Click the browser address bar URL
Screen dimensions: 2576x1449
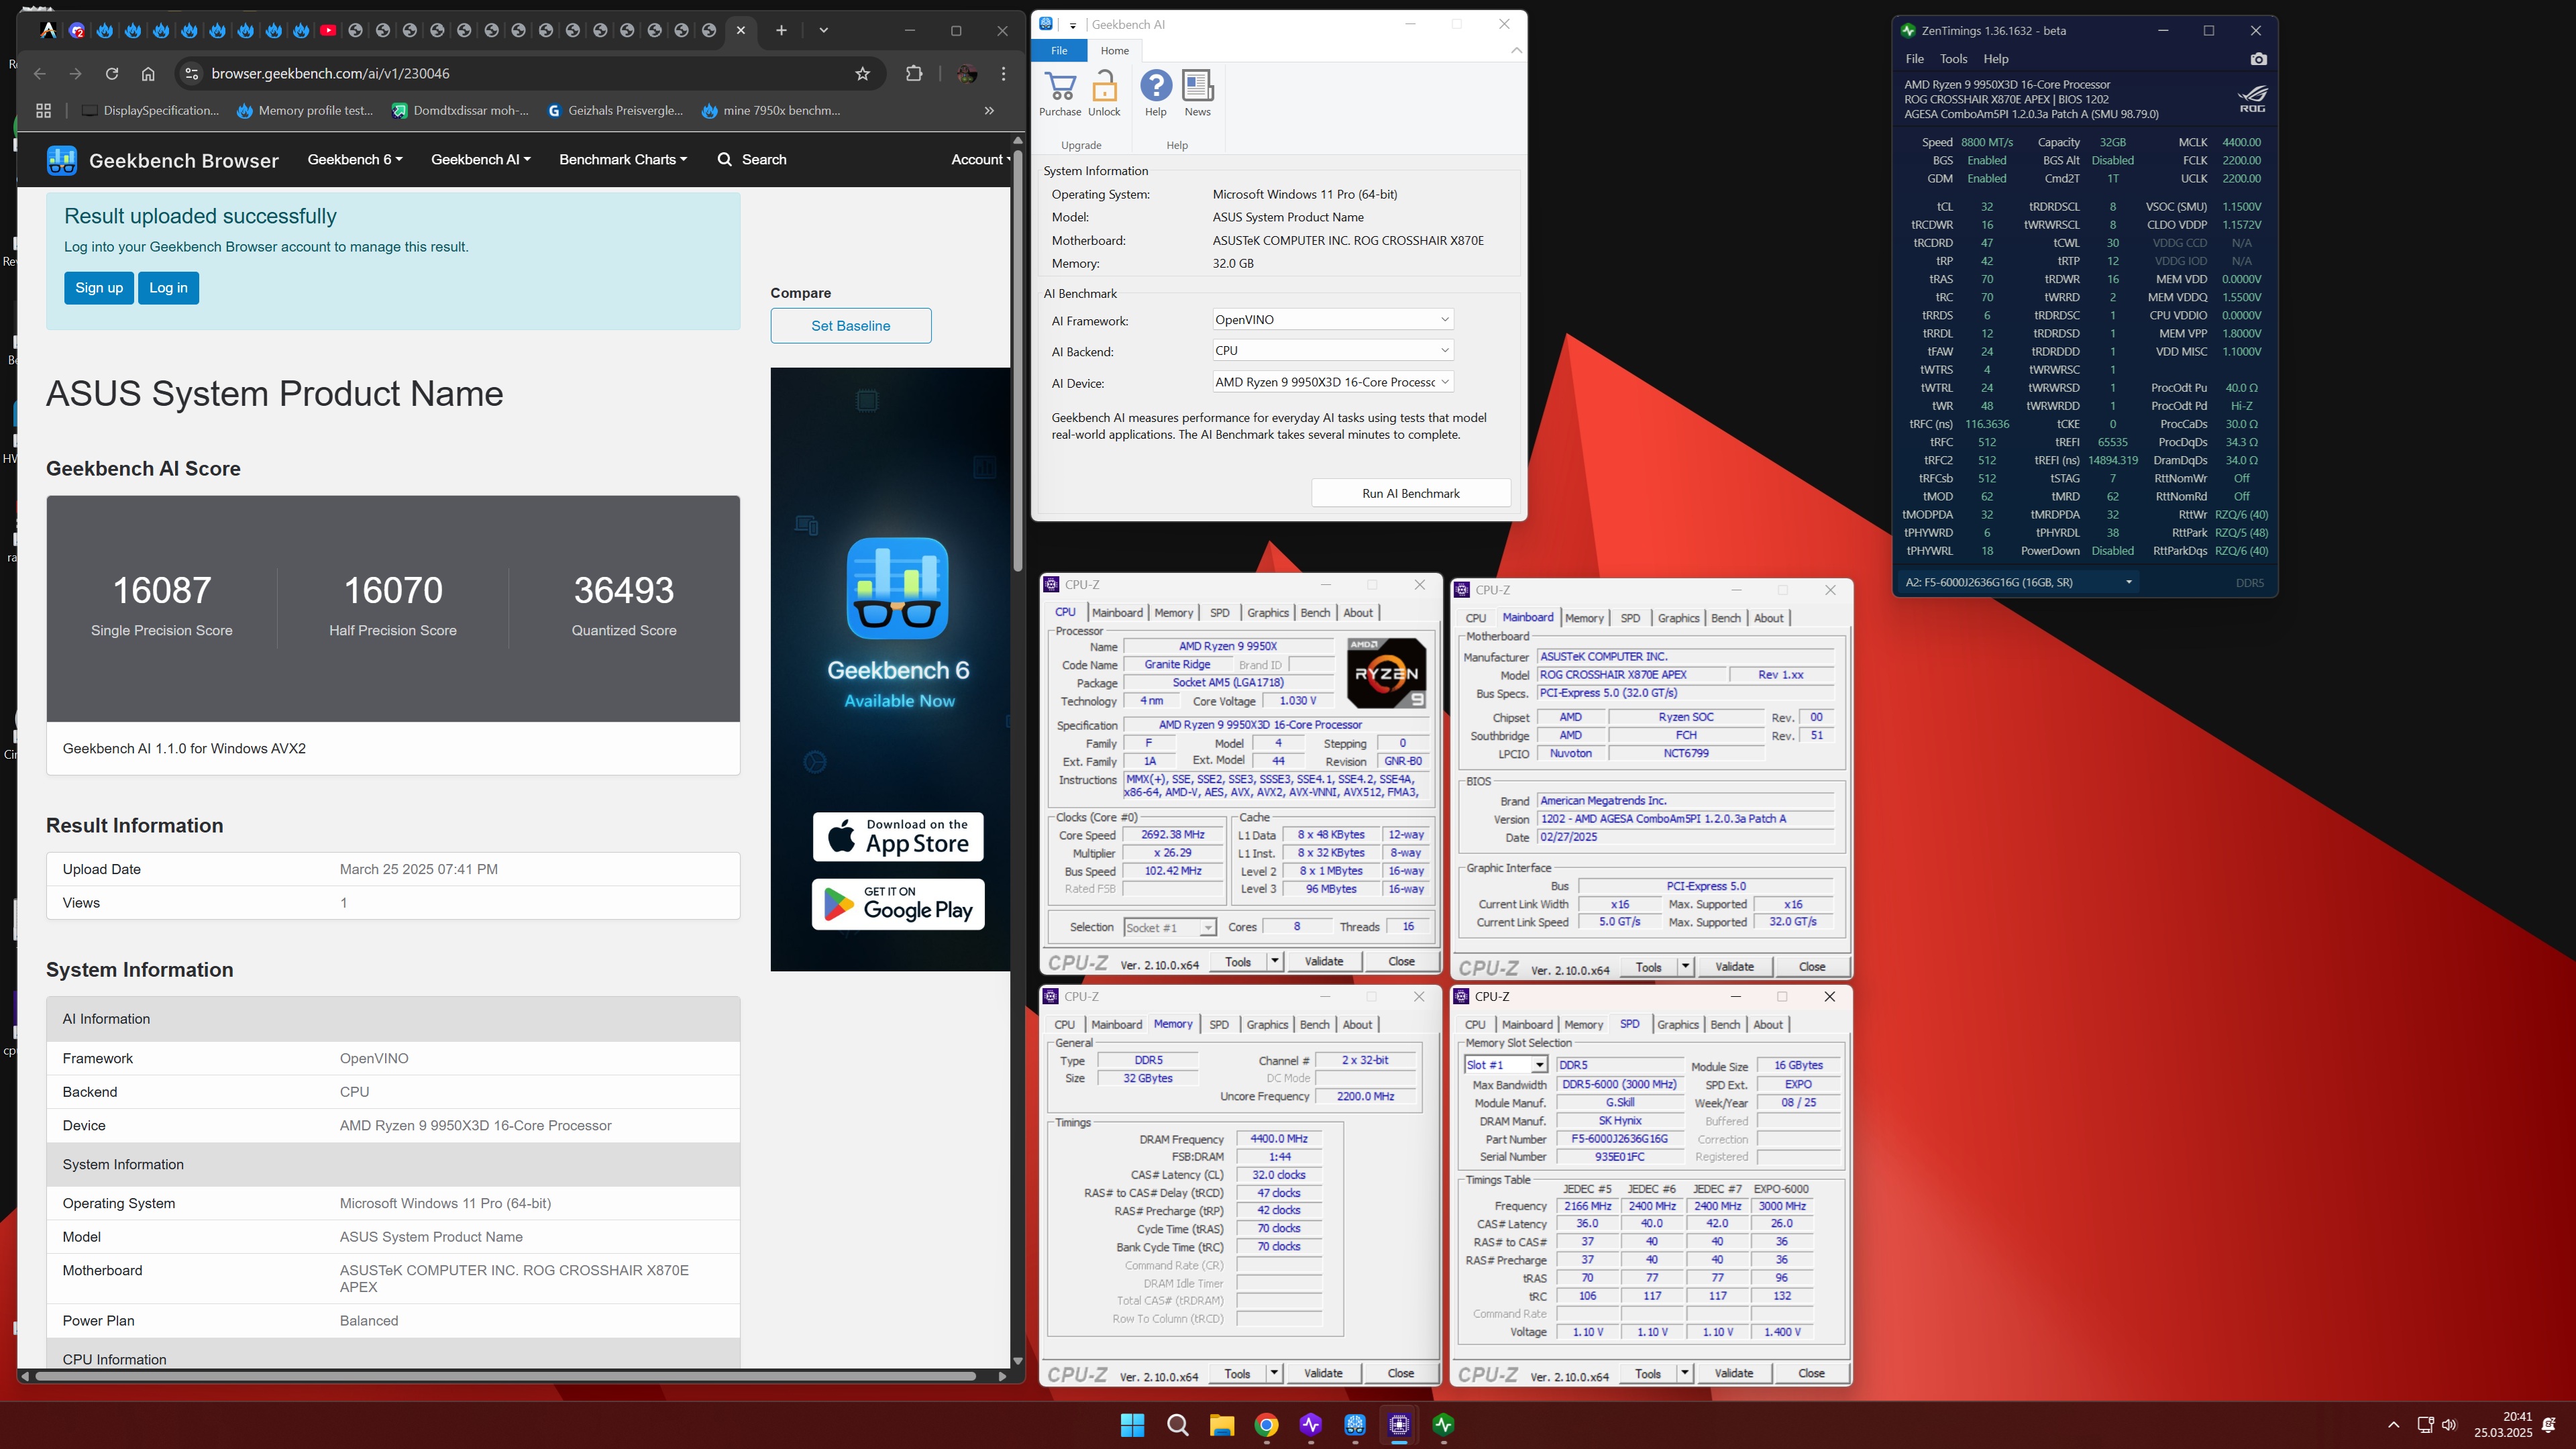(330, 74)
